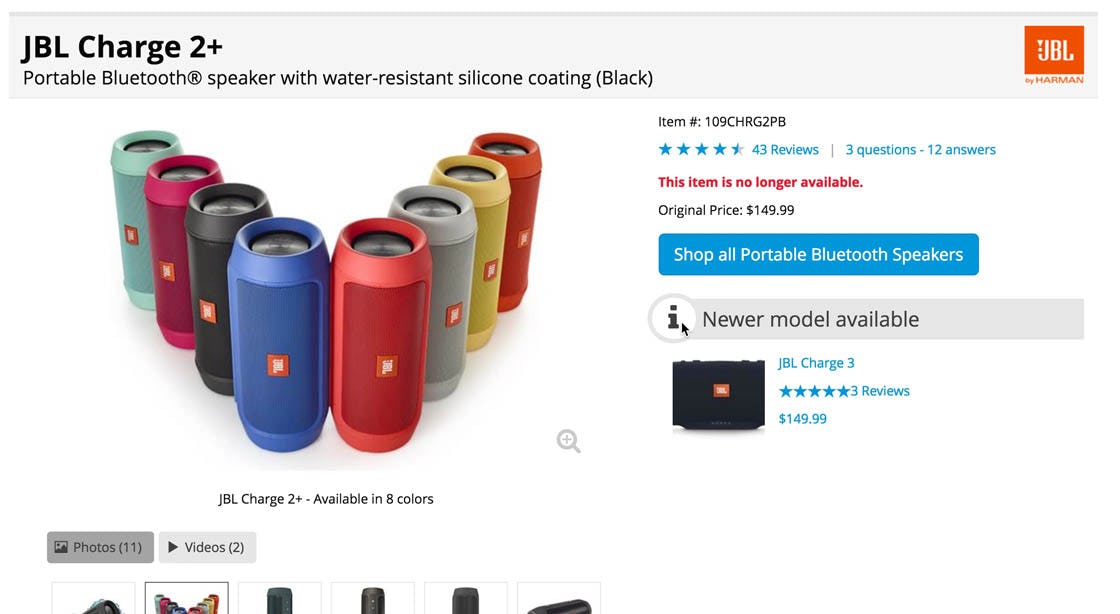Select the first photo thumbnail in gallery

(x=93, y=599)
